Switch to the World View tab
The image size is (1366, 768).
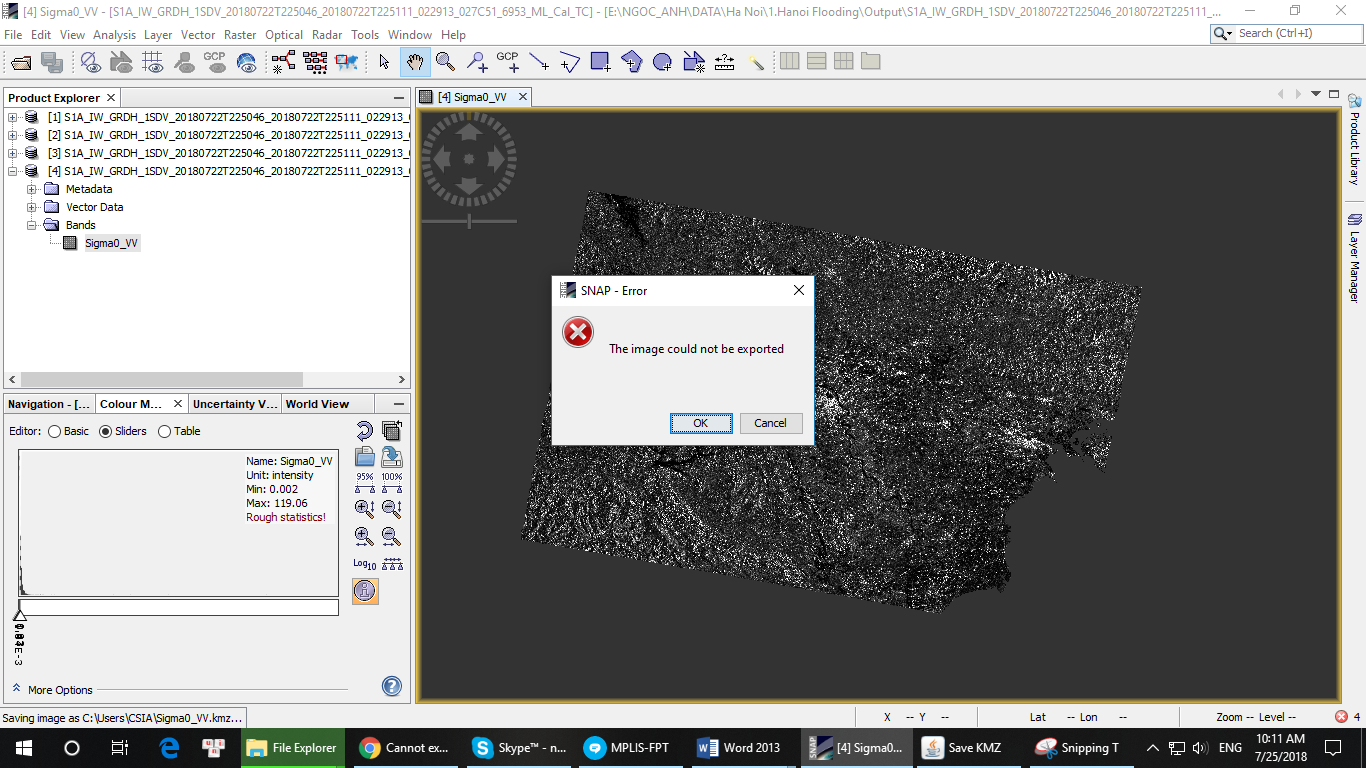point(317,404)
